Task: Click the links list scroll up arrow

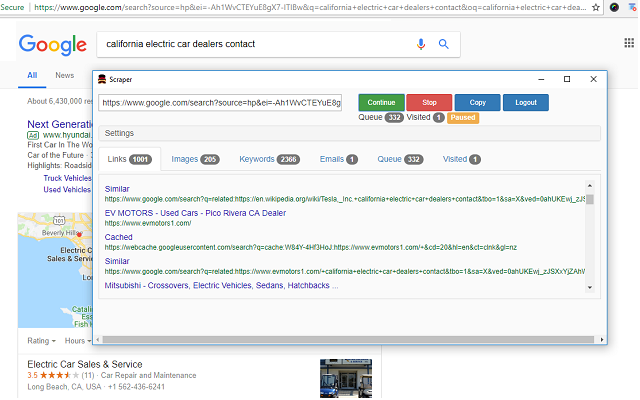Action: 589,186
